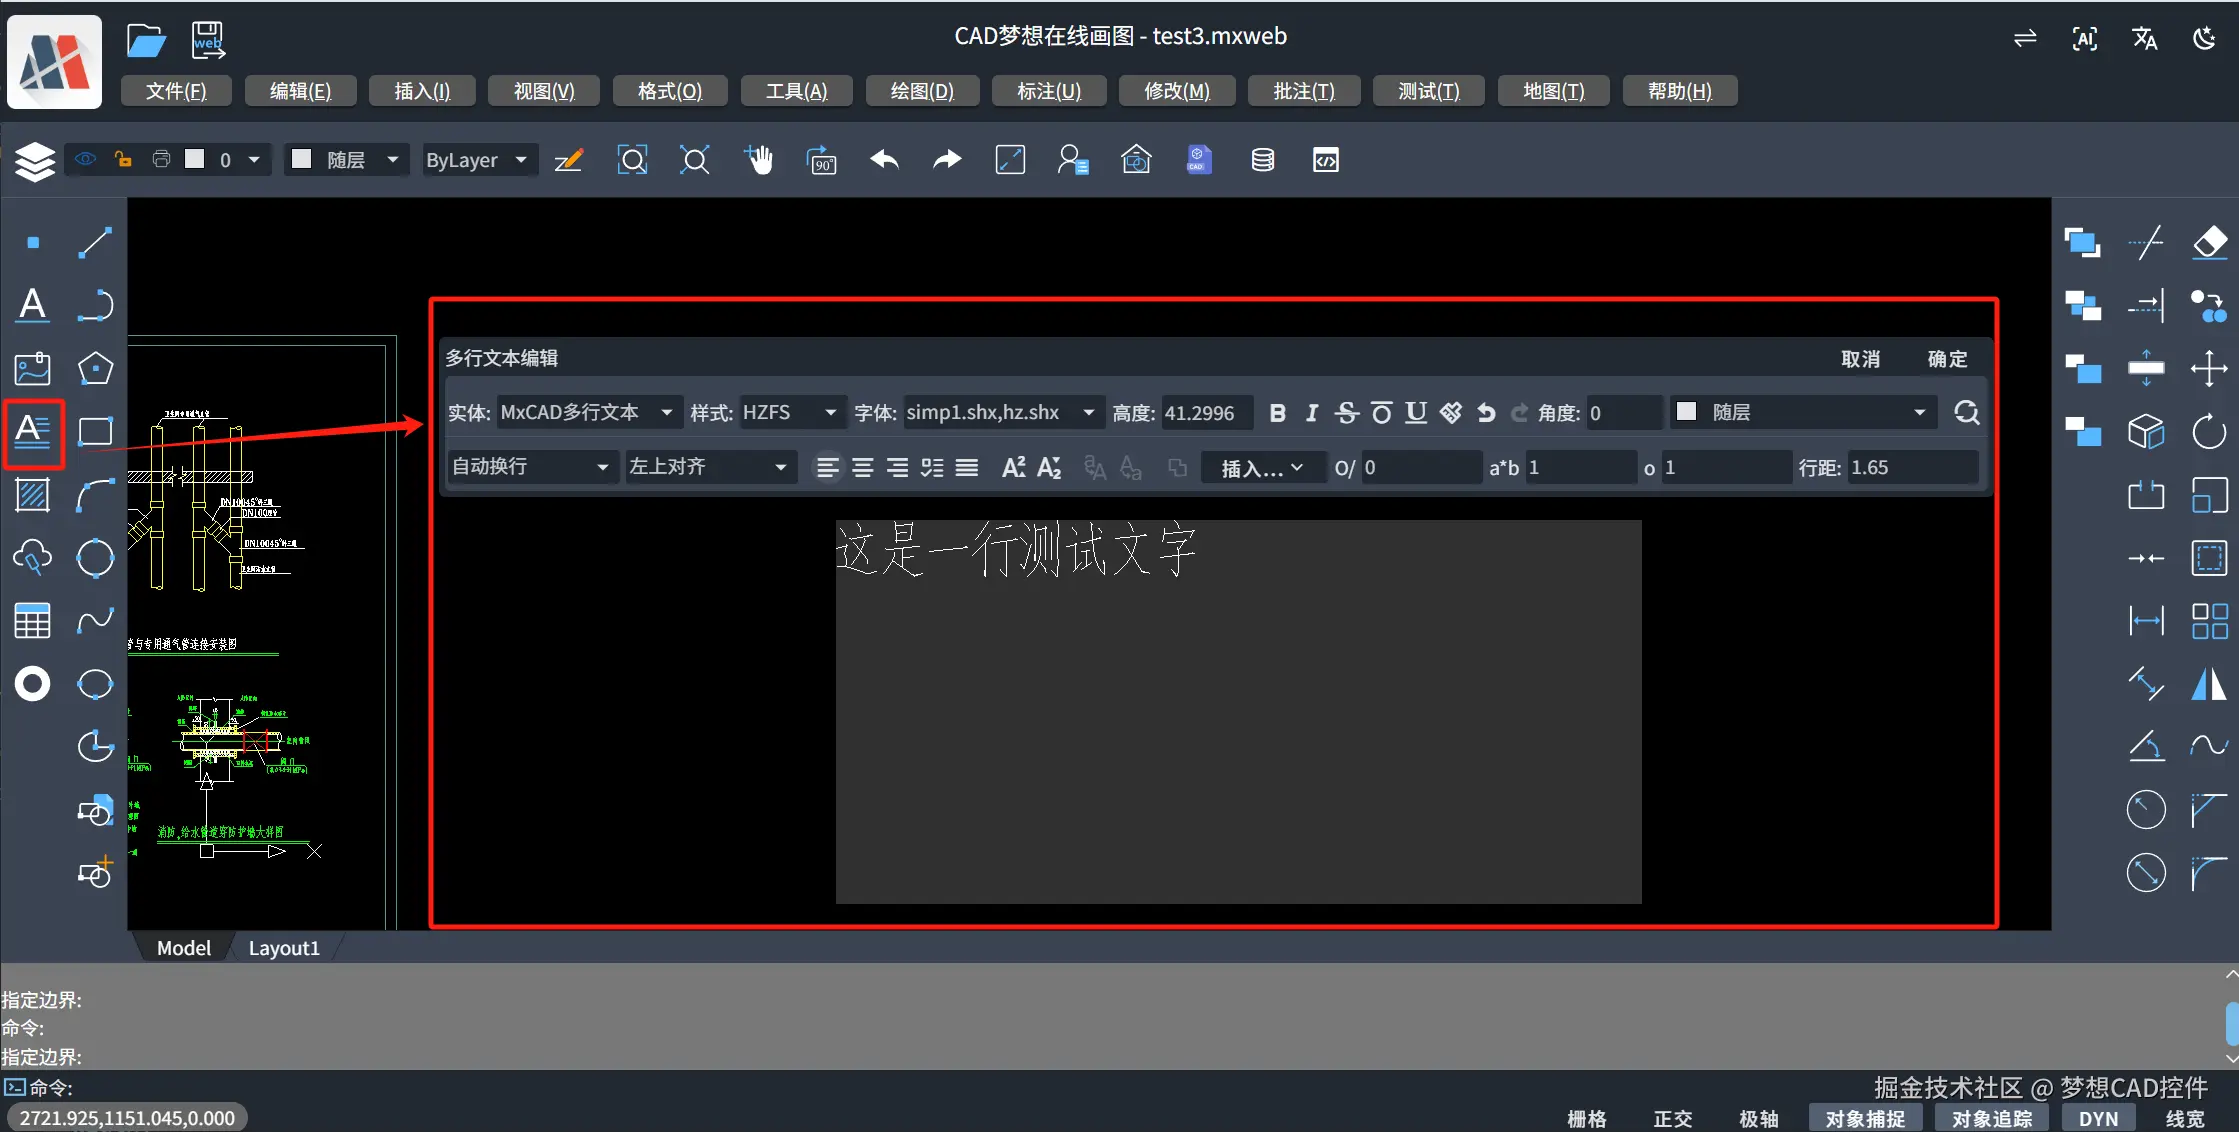
Task: Toggle bold text formatting
Action: [x=1277, y=412]
